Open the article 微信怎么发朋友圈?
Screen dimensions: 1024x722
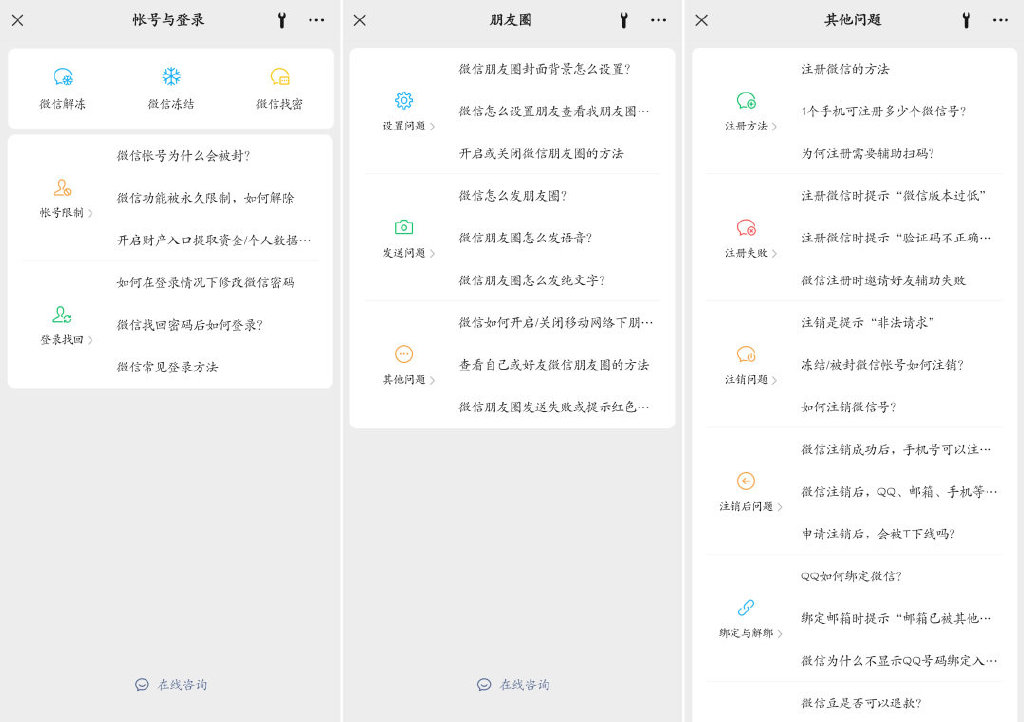[513, 196]
